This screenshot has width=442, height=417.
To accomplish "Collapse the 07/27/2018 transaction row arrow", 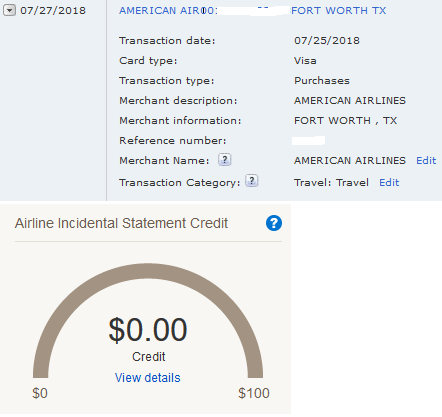I will pyautogui.click(x=9, y=11).
